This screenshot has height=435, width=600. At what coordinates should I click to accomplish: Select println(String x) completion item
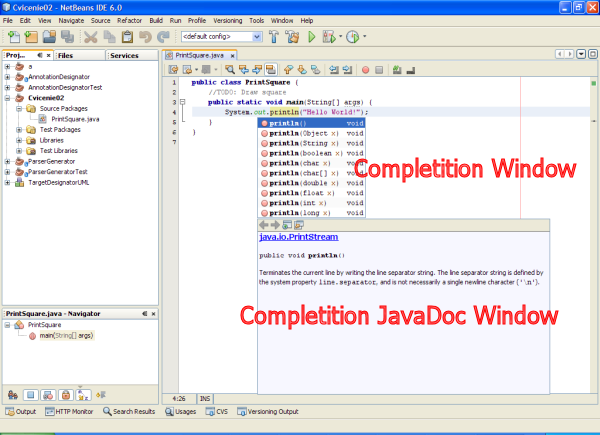(312, 143)
